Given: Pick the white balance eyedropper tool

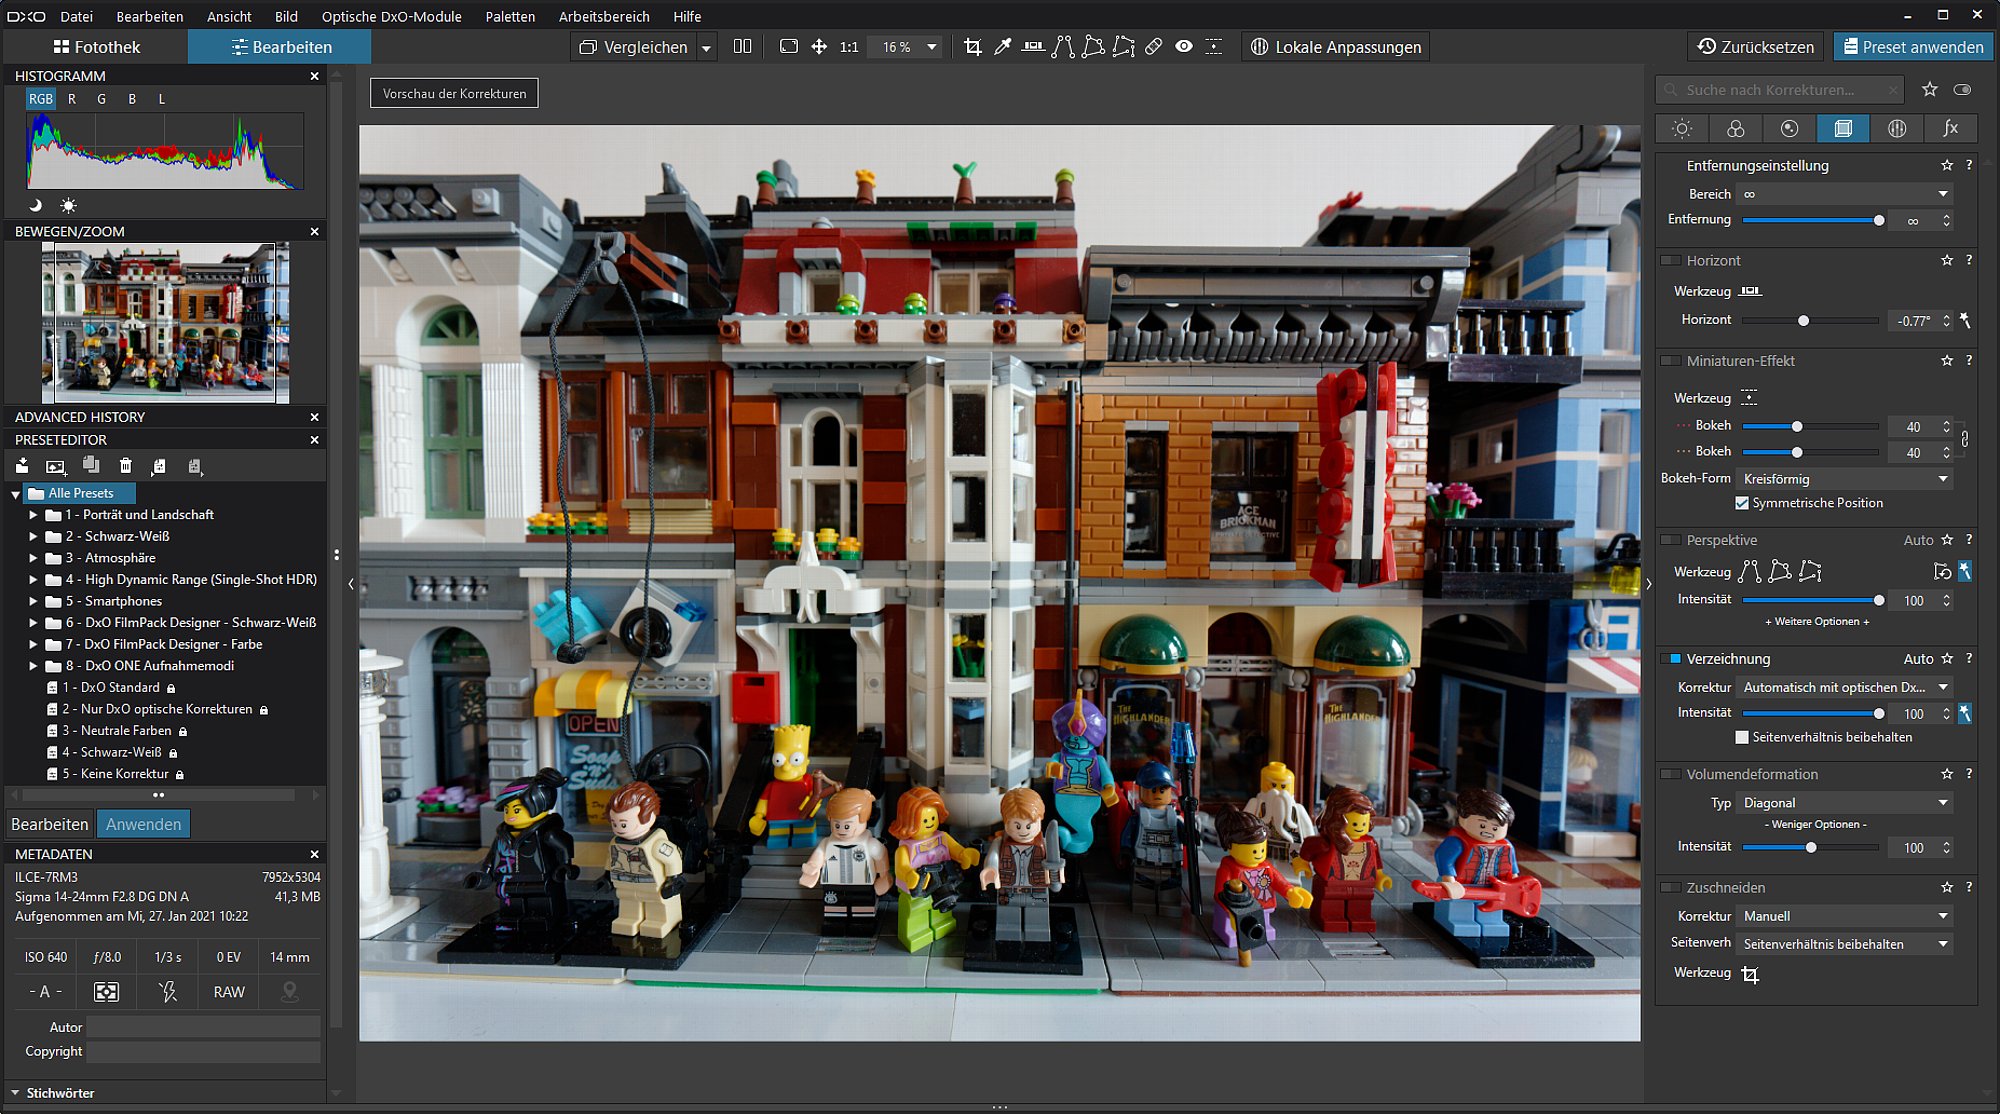Looking at the screenshot, I should tap(1002, 47).
